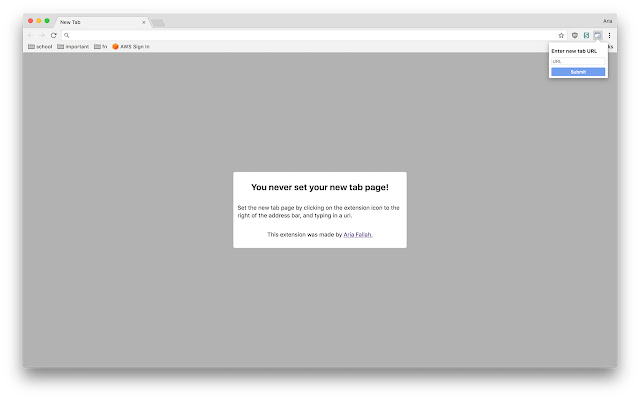Open the green S extension icon

(586, 36)
